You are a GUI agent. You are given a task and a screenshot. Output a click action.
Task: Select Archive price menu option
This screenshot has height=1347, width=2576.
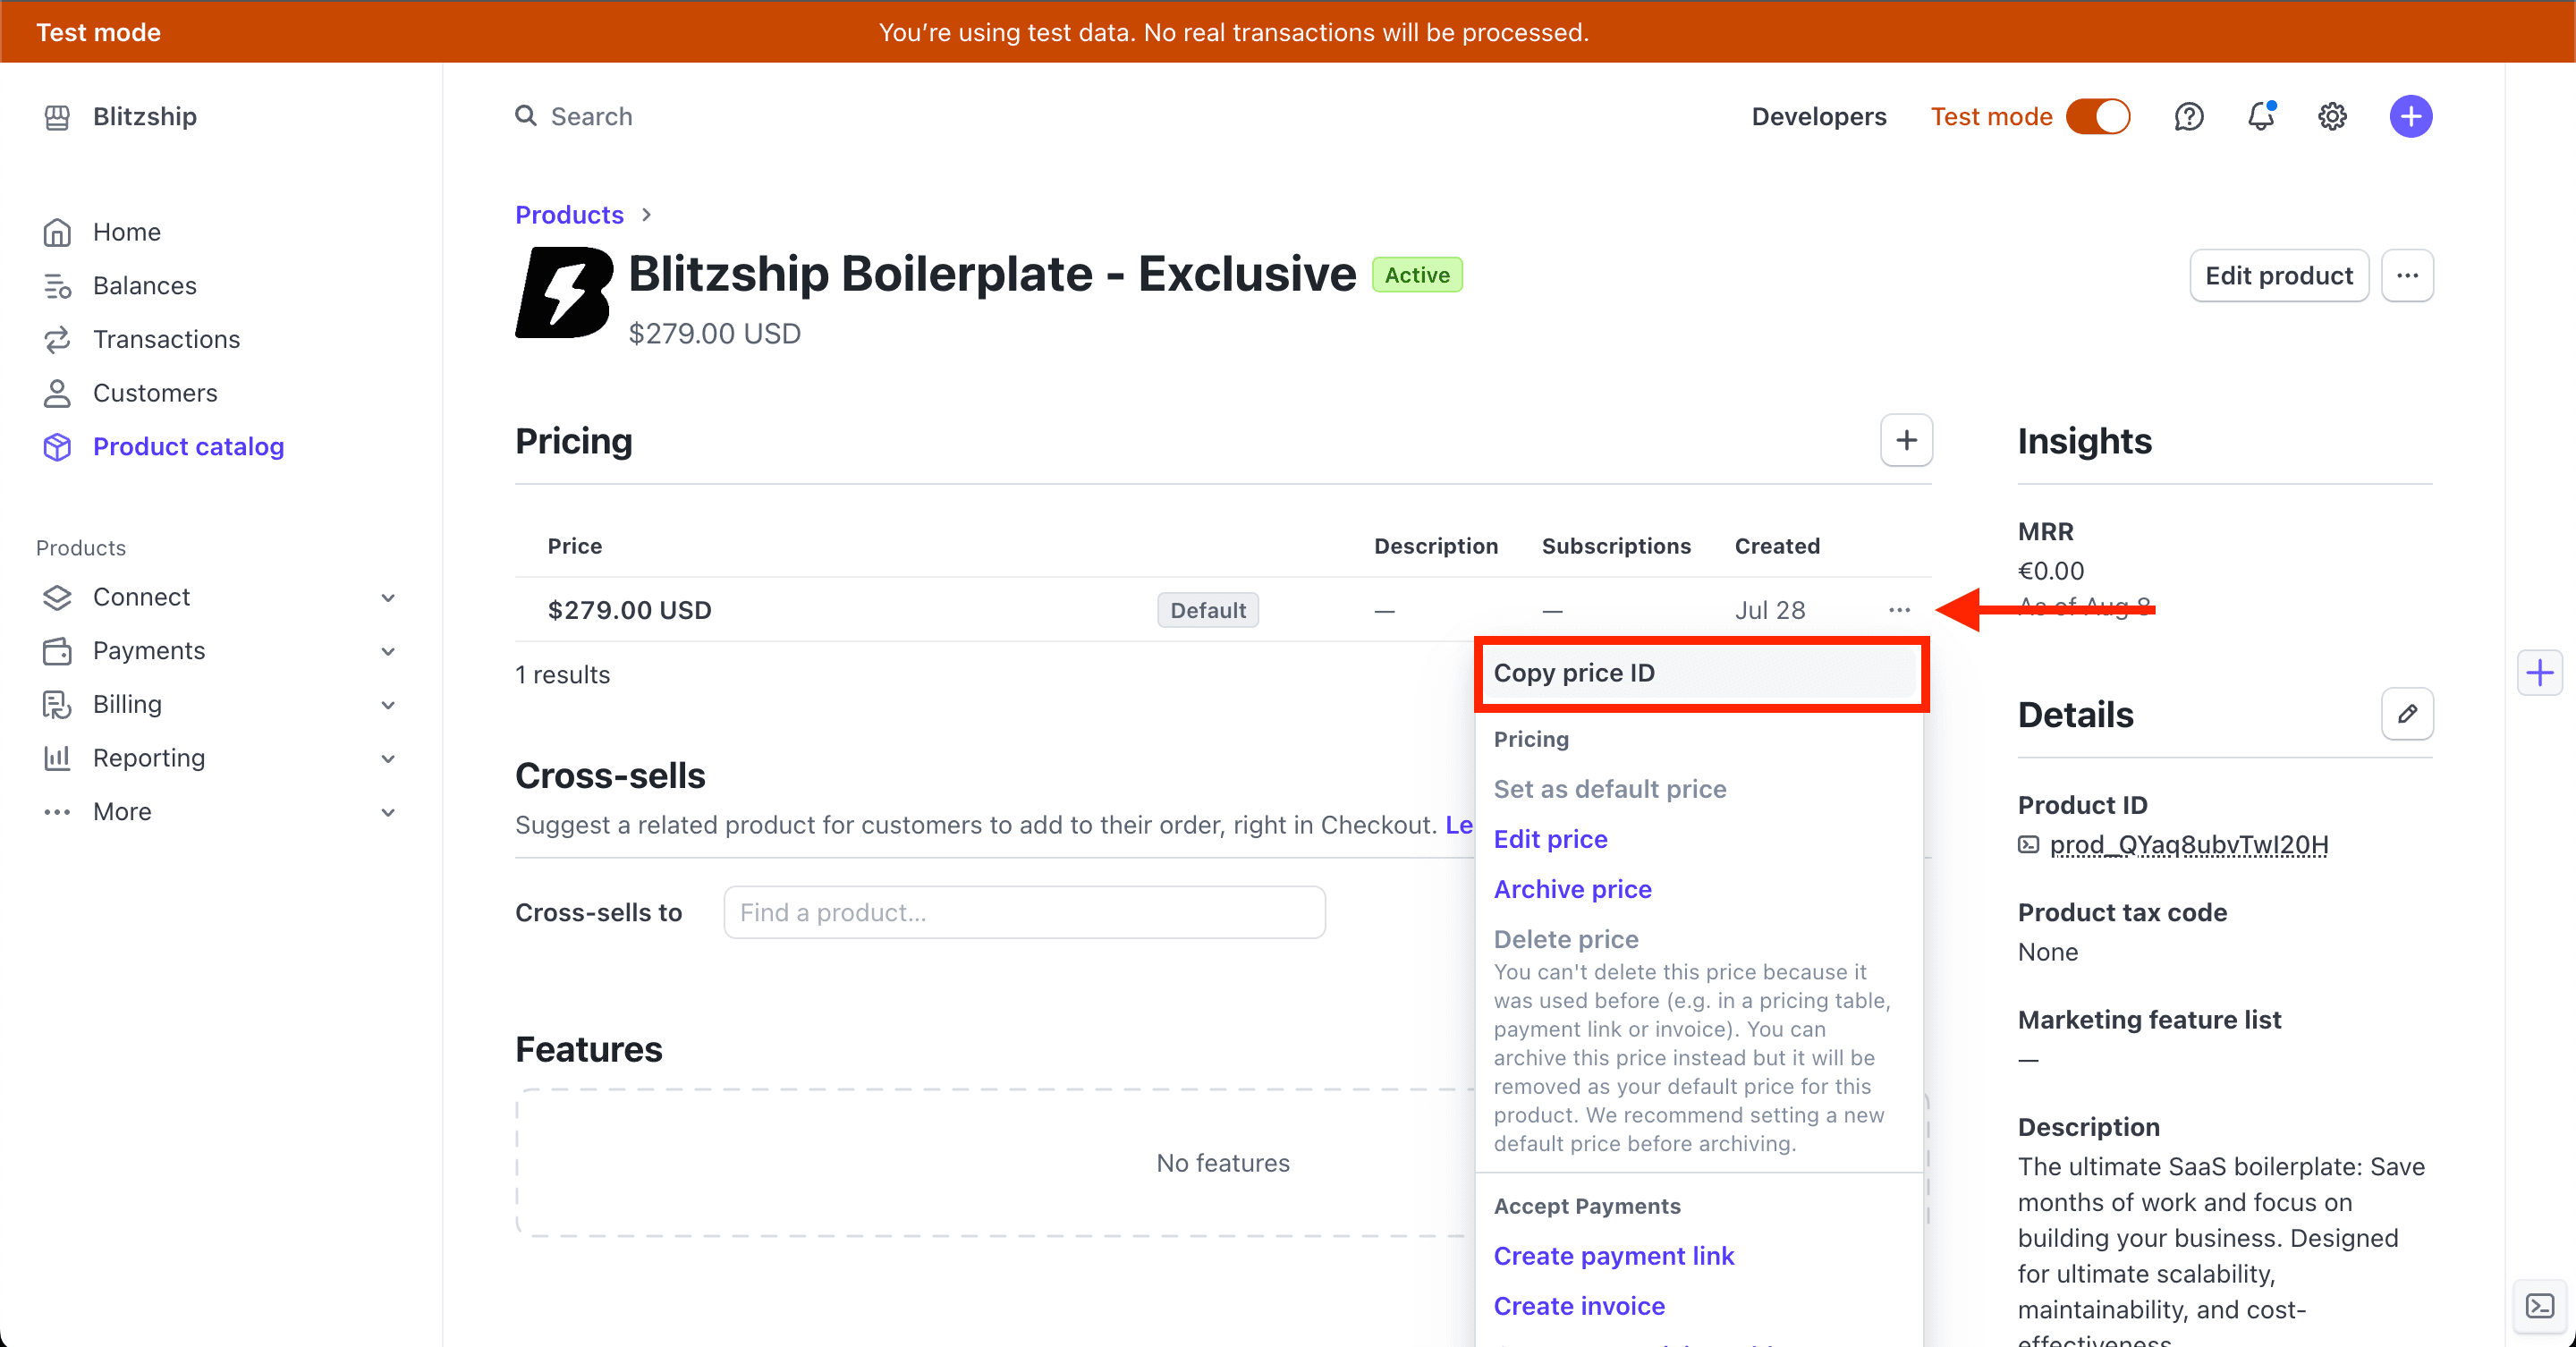pos(1572,887)
